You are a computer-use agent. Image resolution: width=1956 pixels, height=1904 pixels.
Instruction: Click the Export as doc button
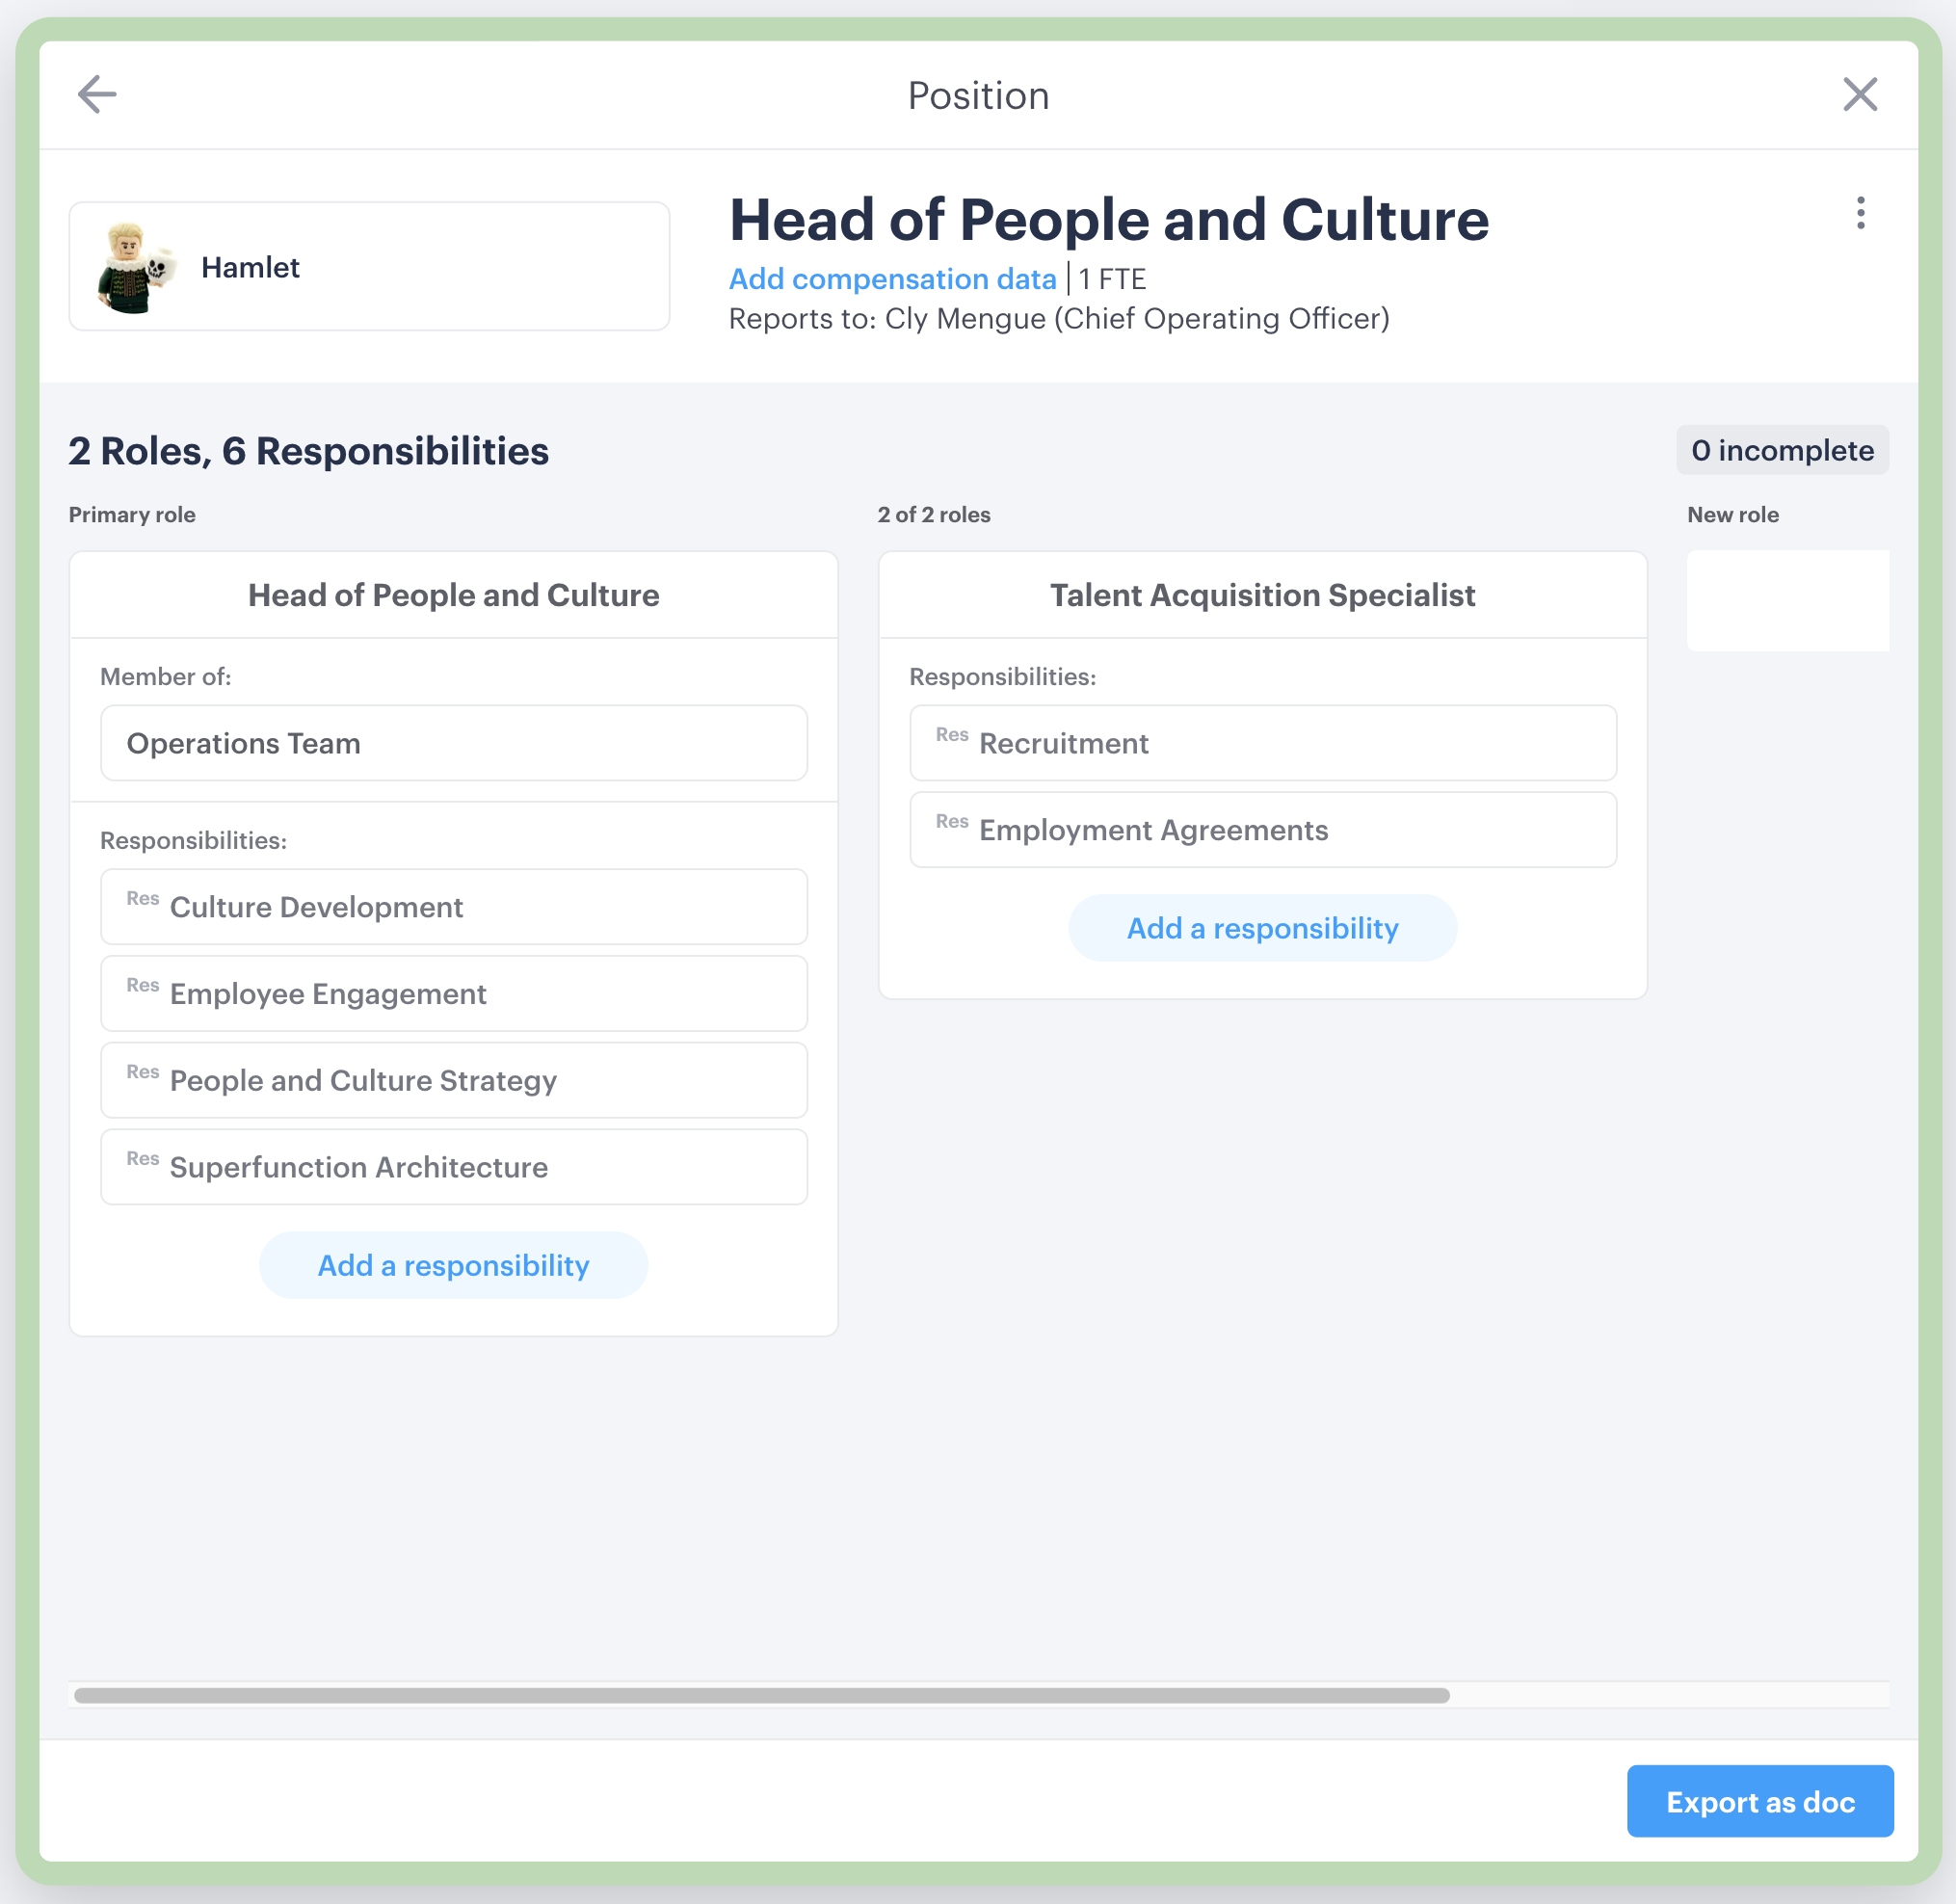point(1760,1801)
